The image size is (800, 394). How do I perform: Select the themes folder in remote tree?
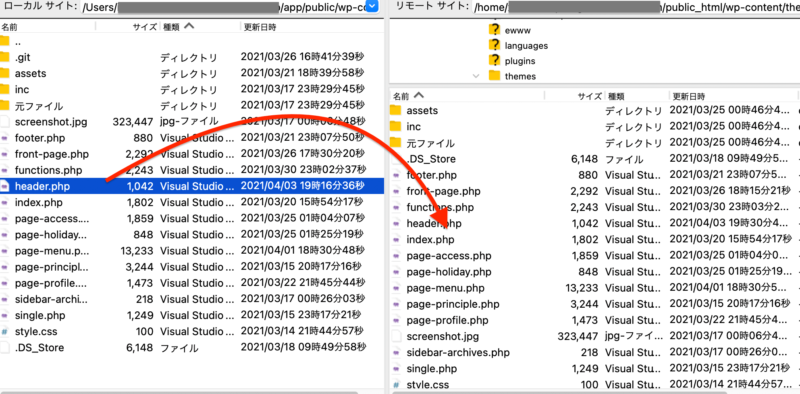click(520, 76)
